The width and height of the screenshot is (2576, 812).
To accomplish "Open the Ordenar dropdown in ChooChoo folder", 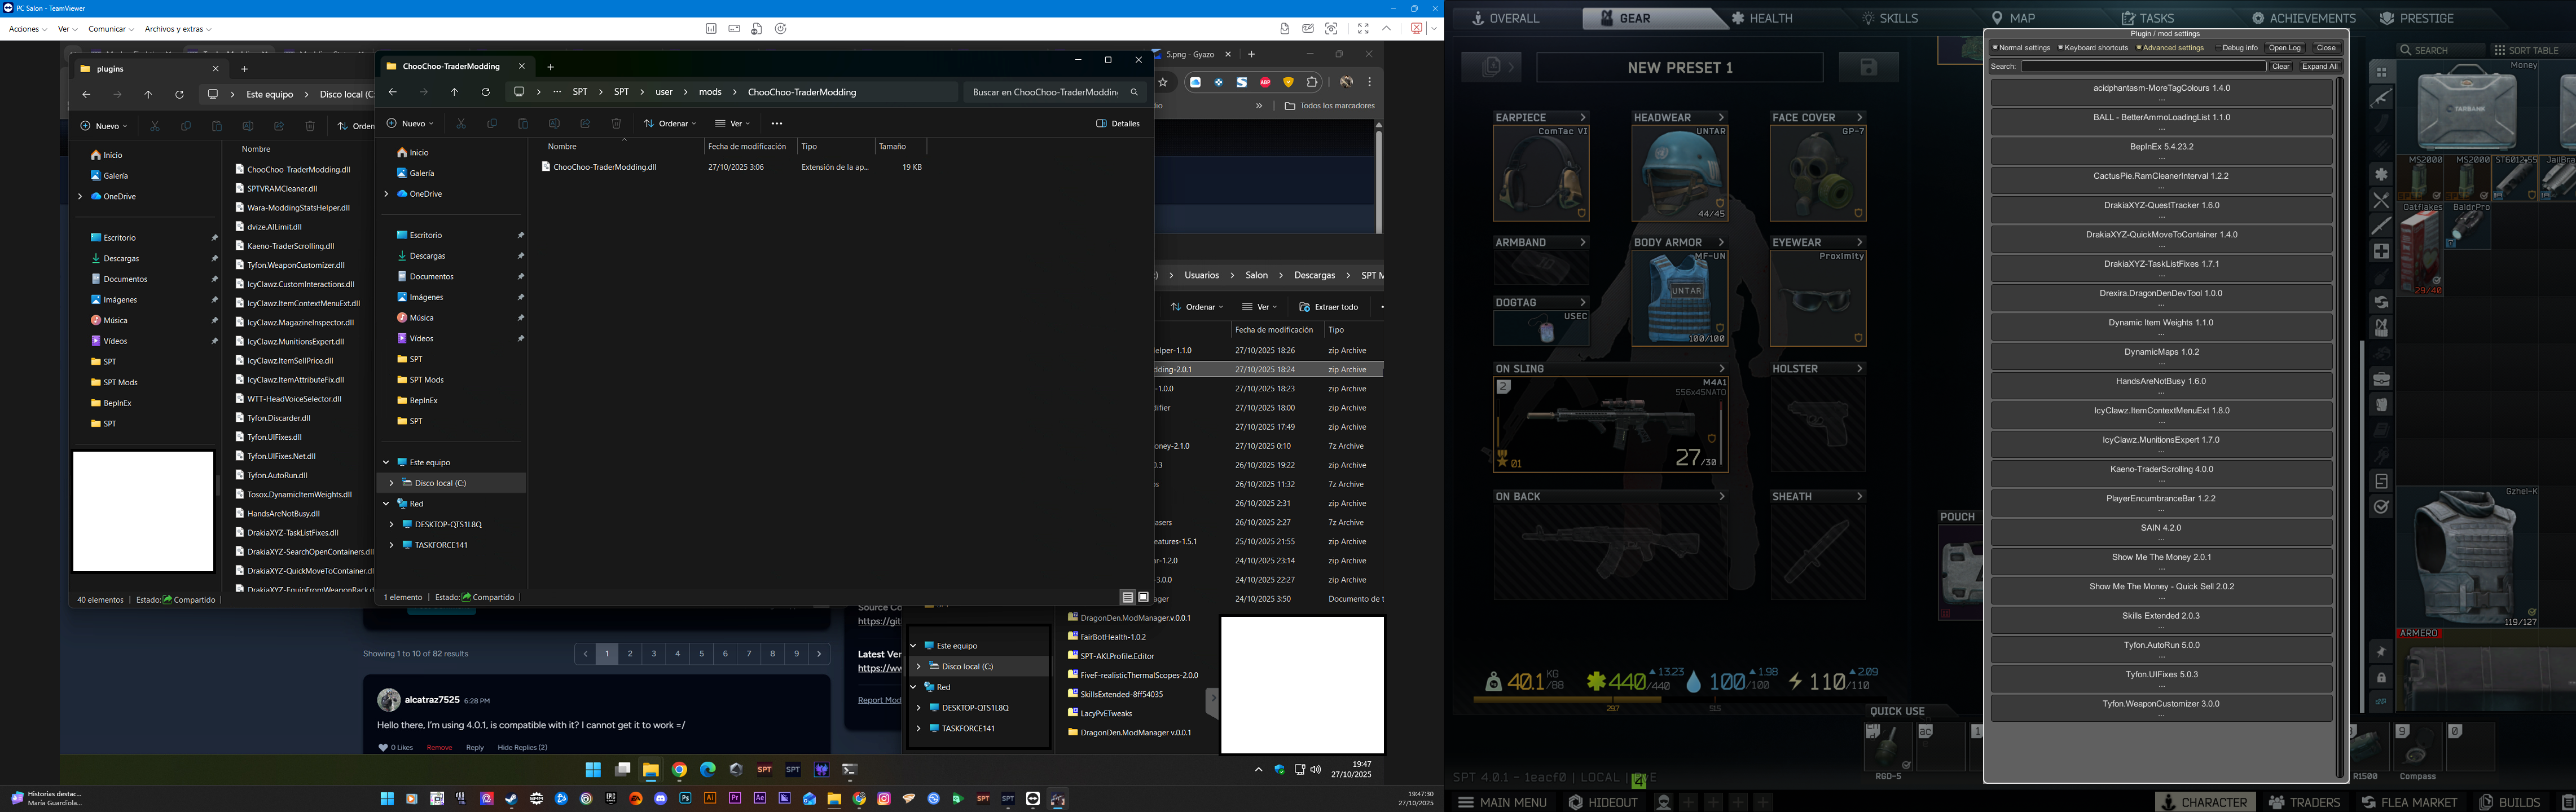I will point(670,123).
